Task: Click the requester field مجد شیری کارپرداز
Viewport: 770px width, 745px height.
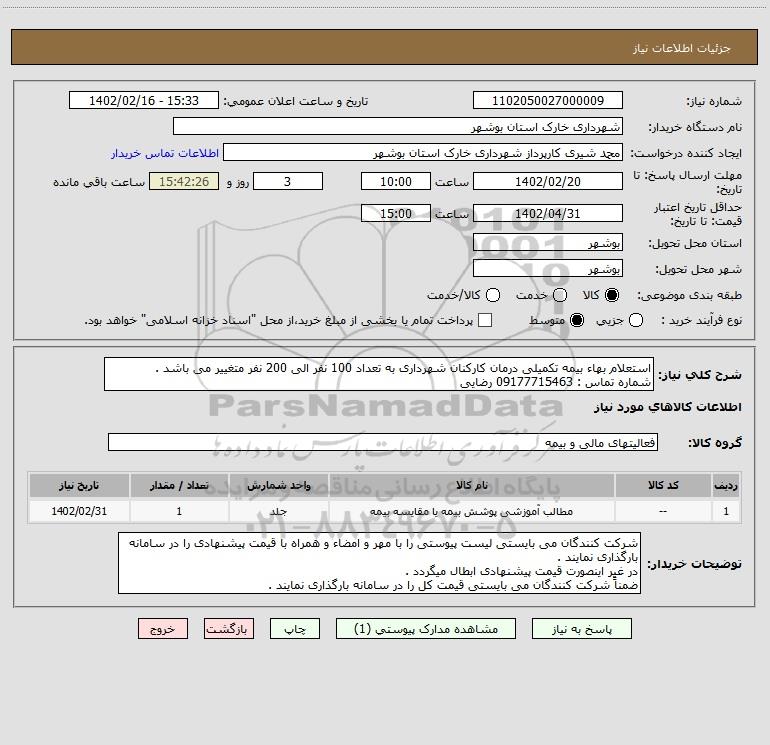Action: (x=423, y=153)
